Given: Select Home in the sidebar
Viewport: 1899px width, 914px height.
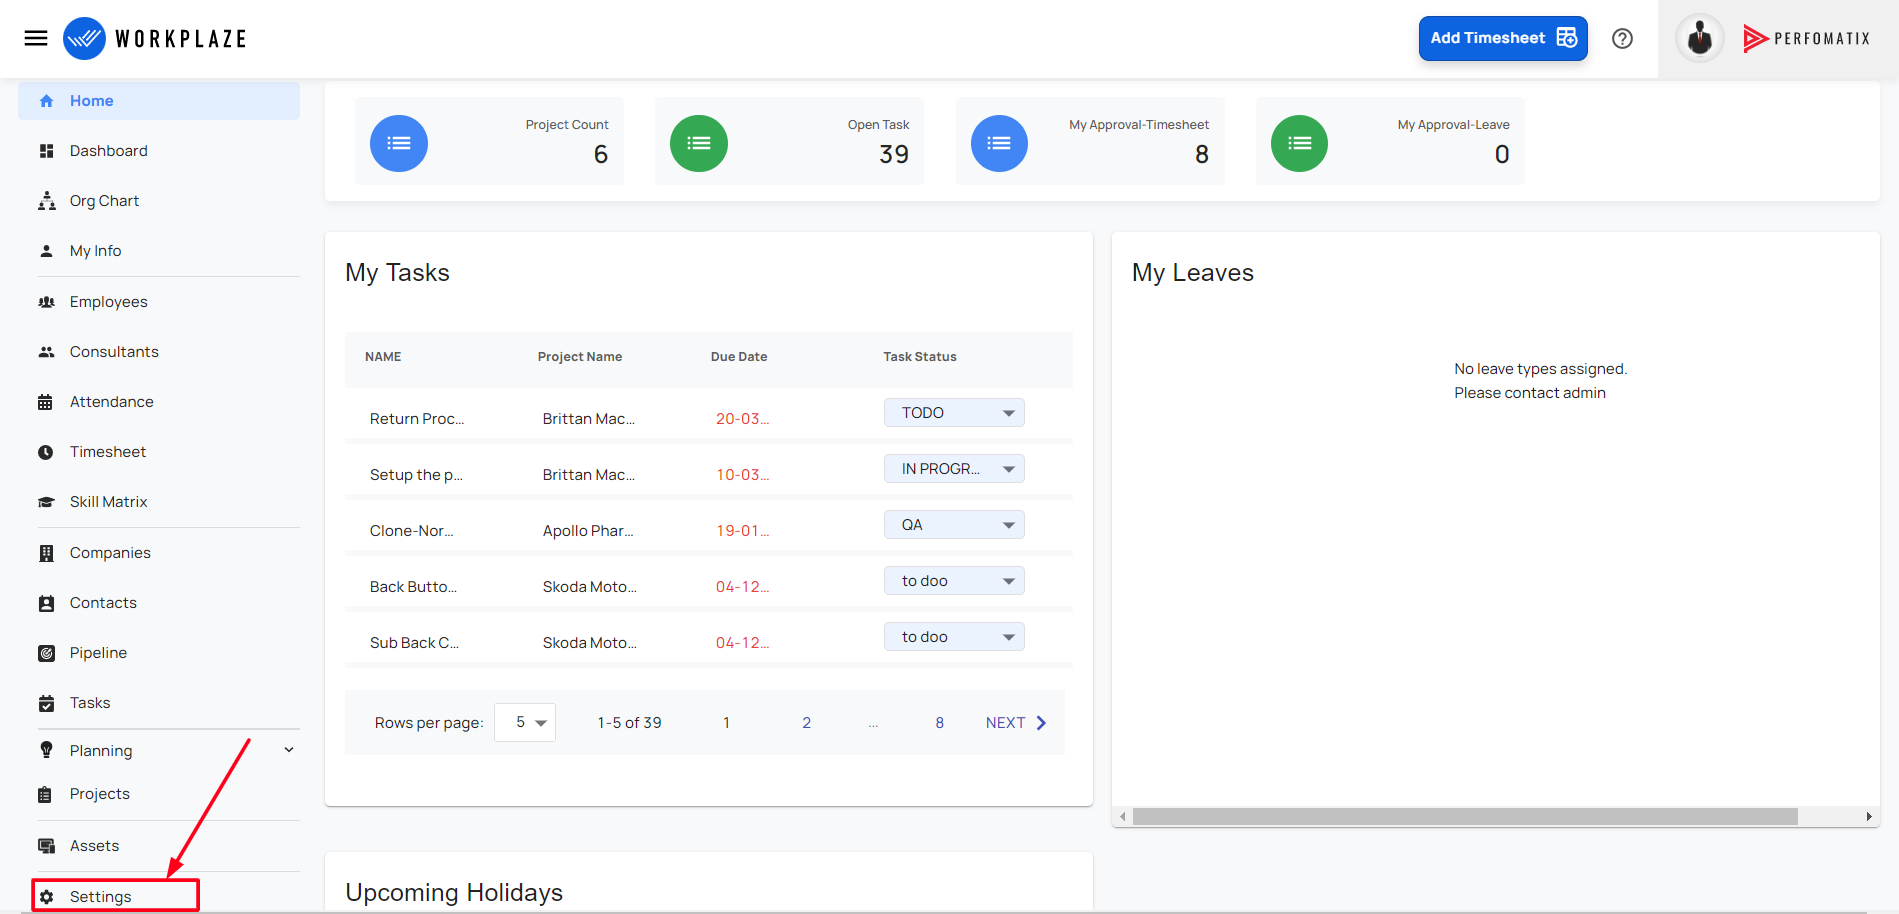Looking at the screenshot, I should (159, 101).
